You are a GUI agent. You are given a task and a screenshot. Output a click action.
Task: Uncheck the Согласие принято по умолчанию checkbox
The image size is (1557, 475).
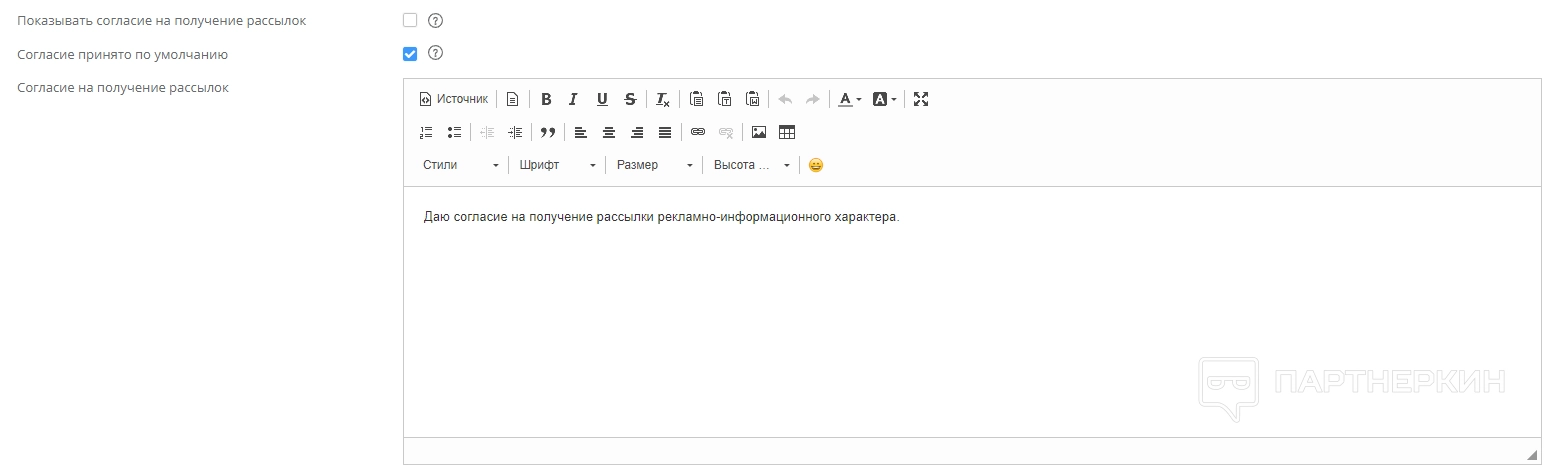[410, 54]
